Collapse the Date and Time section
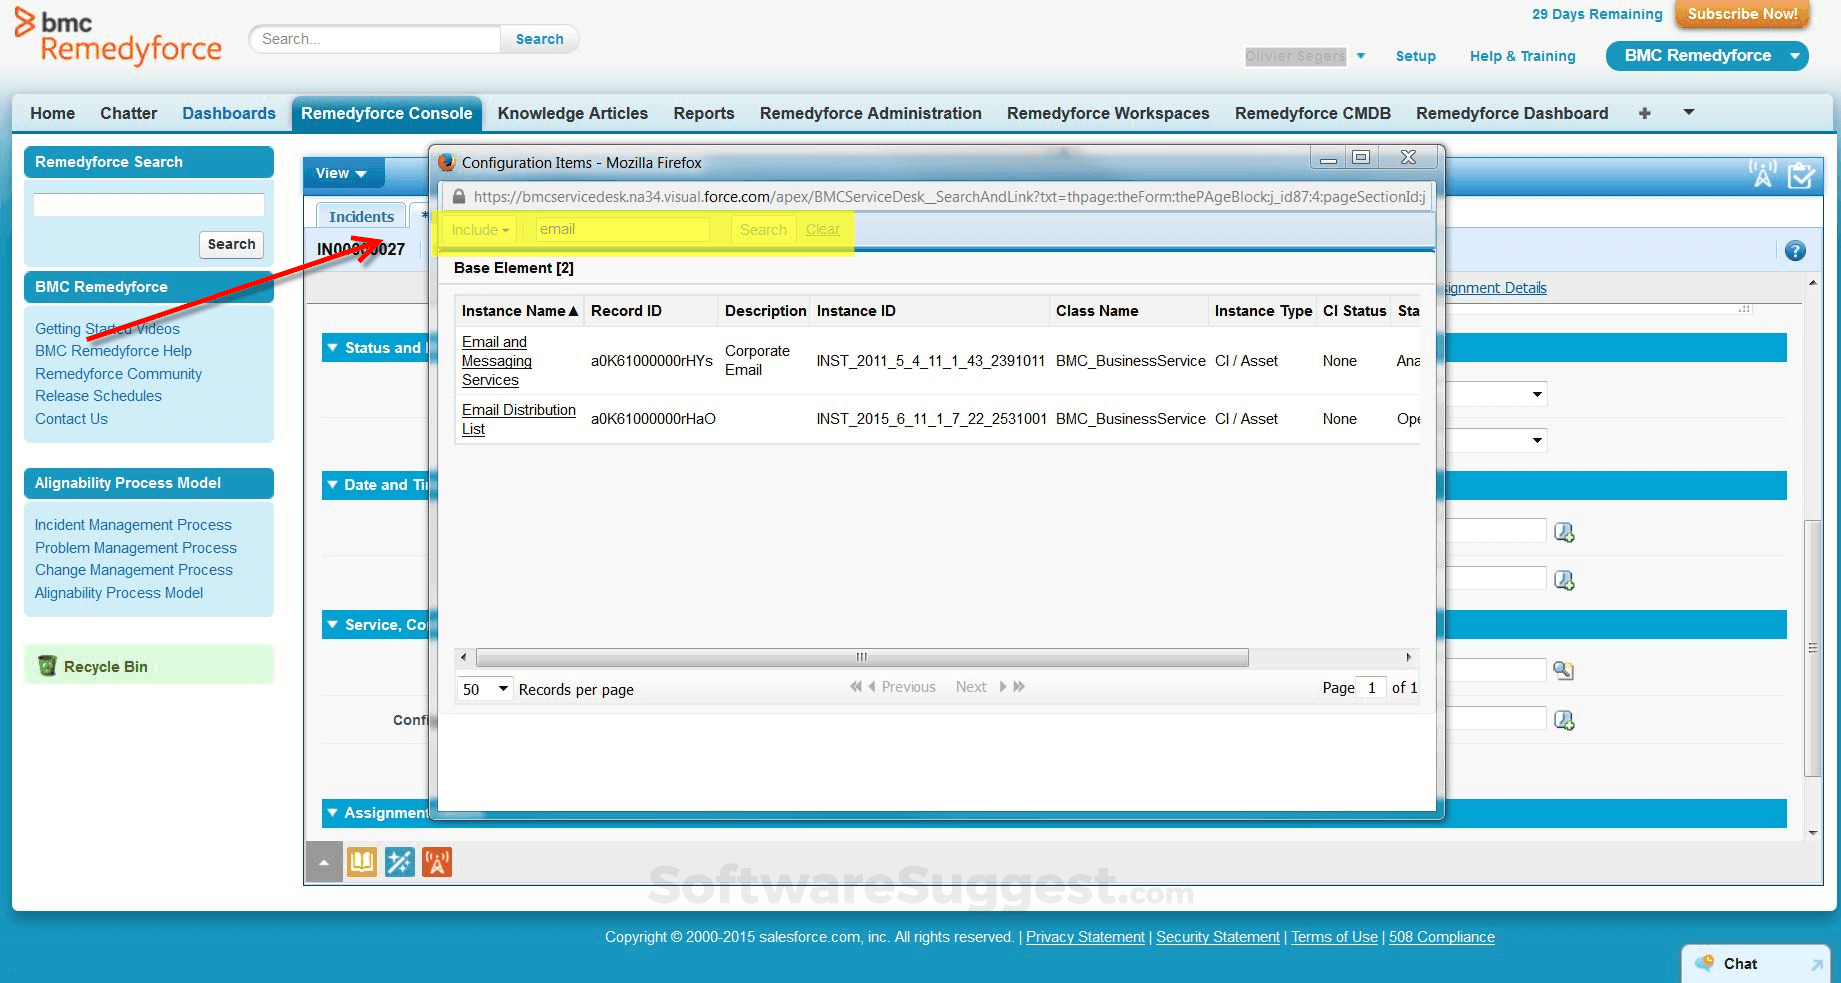This screenshot has height=983, width=1841. pyautogui.click(x=332, y=485)
